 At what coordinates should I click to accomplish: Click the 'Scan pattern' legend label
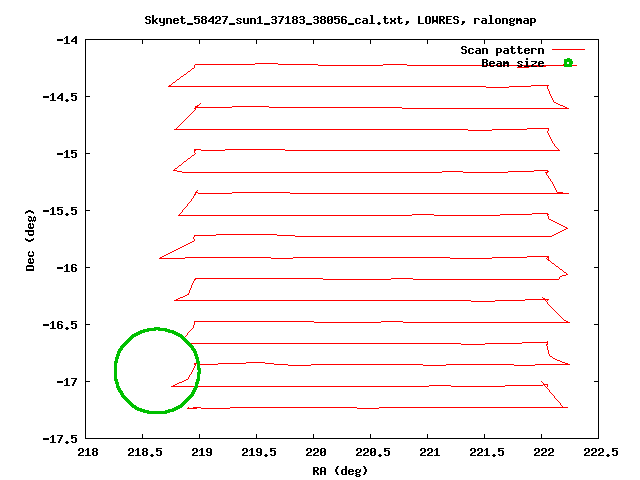502,50
